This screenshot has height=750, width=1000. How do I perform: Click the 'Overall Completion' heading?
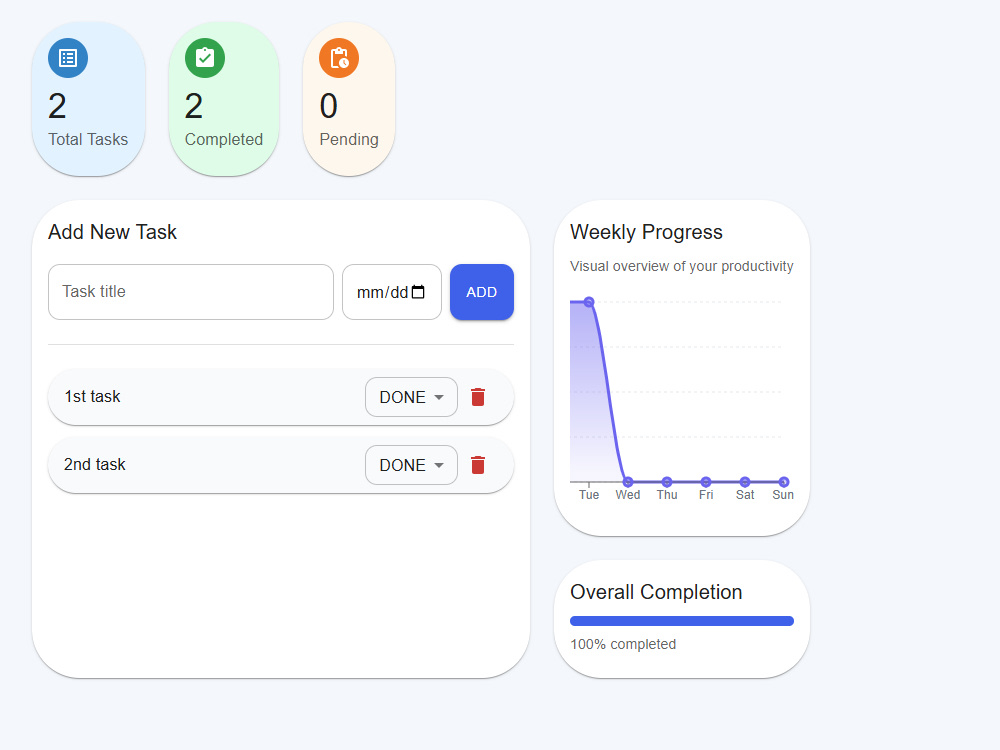pos(656,592)
